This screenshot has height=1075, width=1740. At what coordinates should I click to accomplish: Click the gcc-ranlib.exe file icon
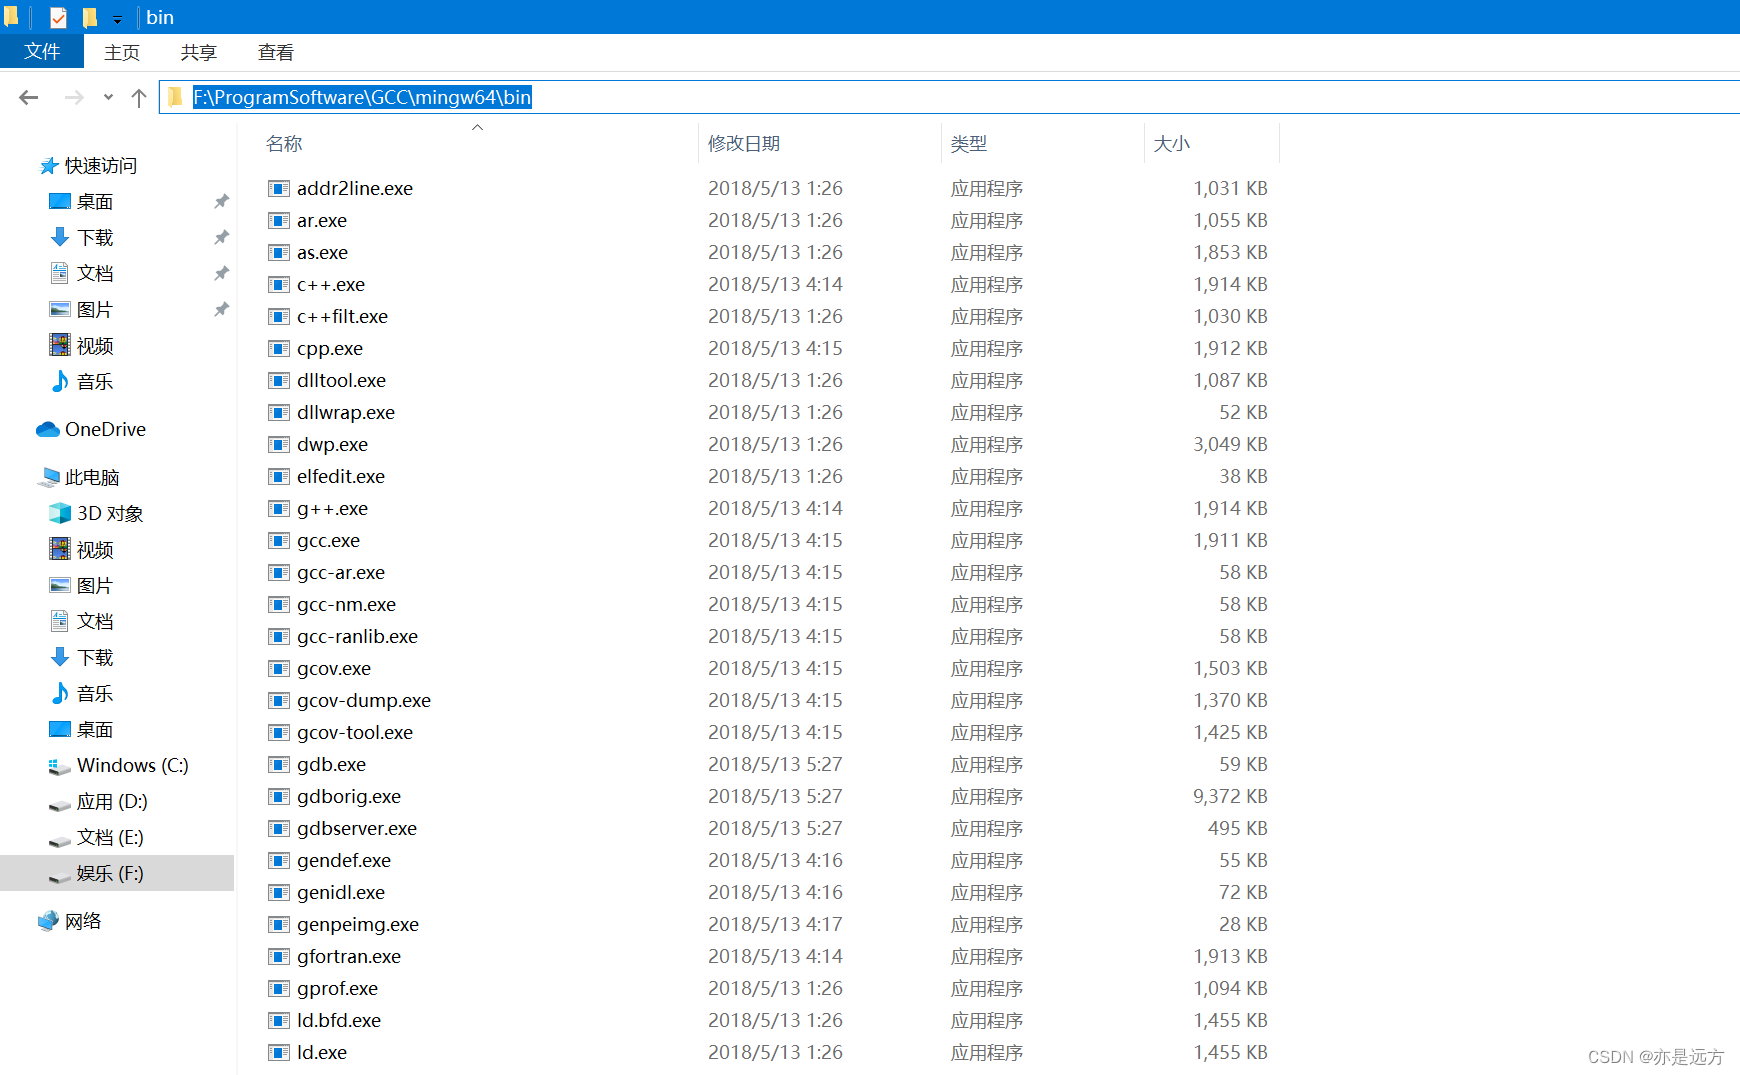coord(278,636)
